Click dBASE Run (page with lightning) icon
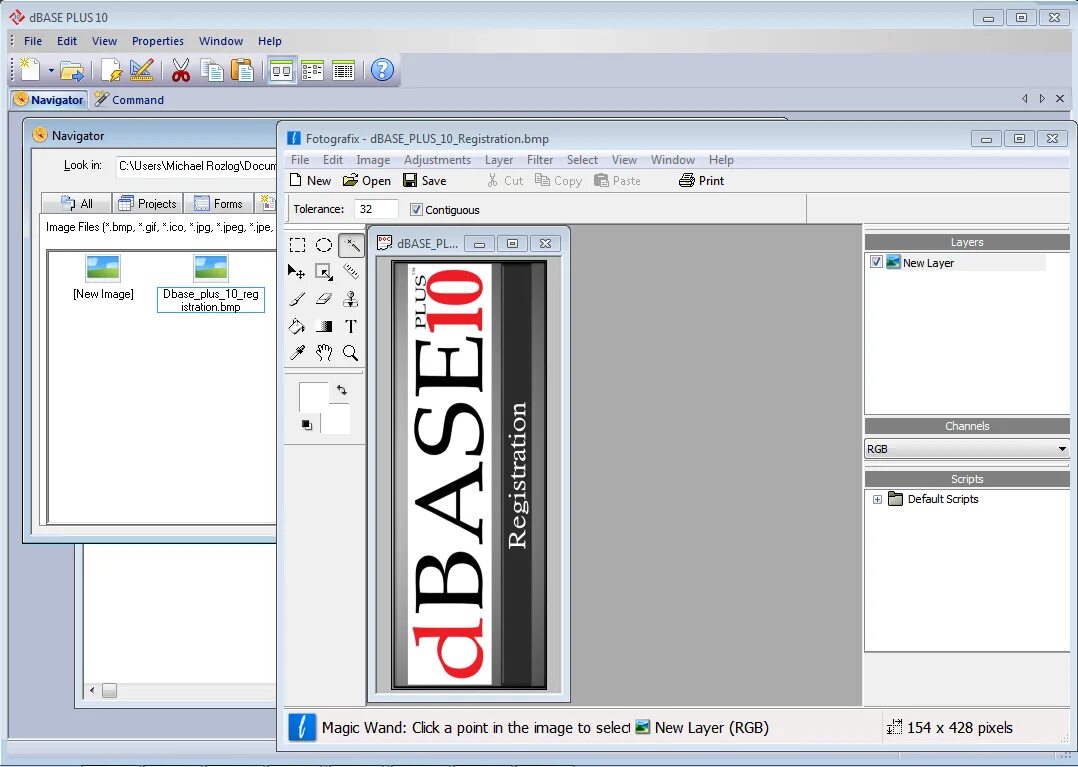The image size is (1078, 767). pyautogui.click(x=111, y=70)
